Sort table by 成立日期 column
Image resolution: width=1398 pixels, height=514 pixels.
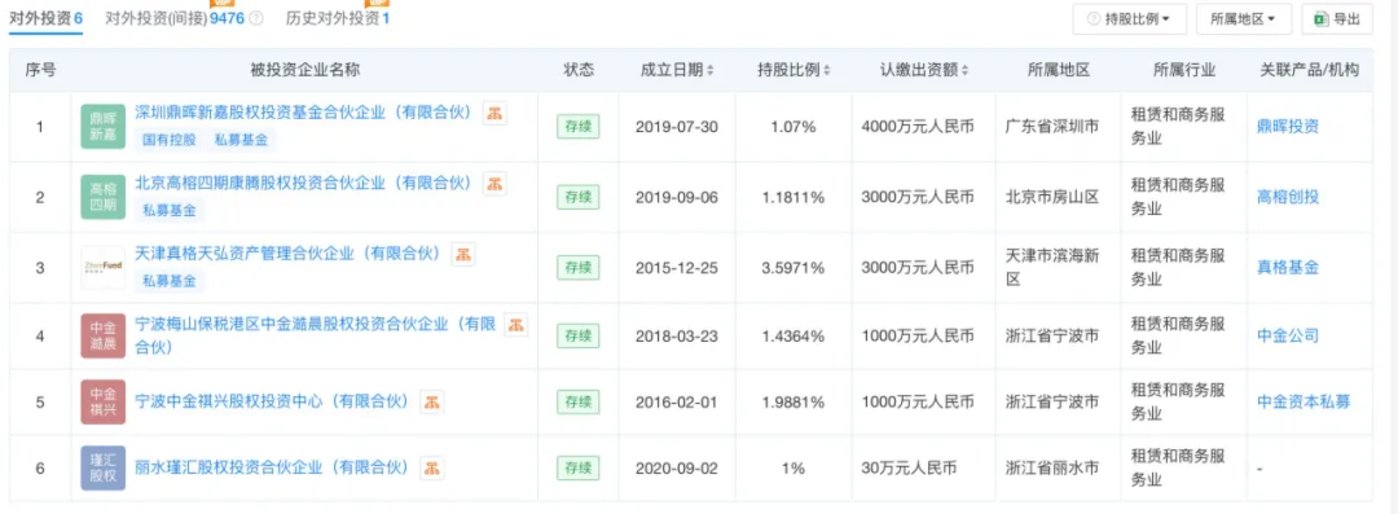coord(677,70)
